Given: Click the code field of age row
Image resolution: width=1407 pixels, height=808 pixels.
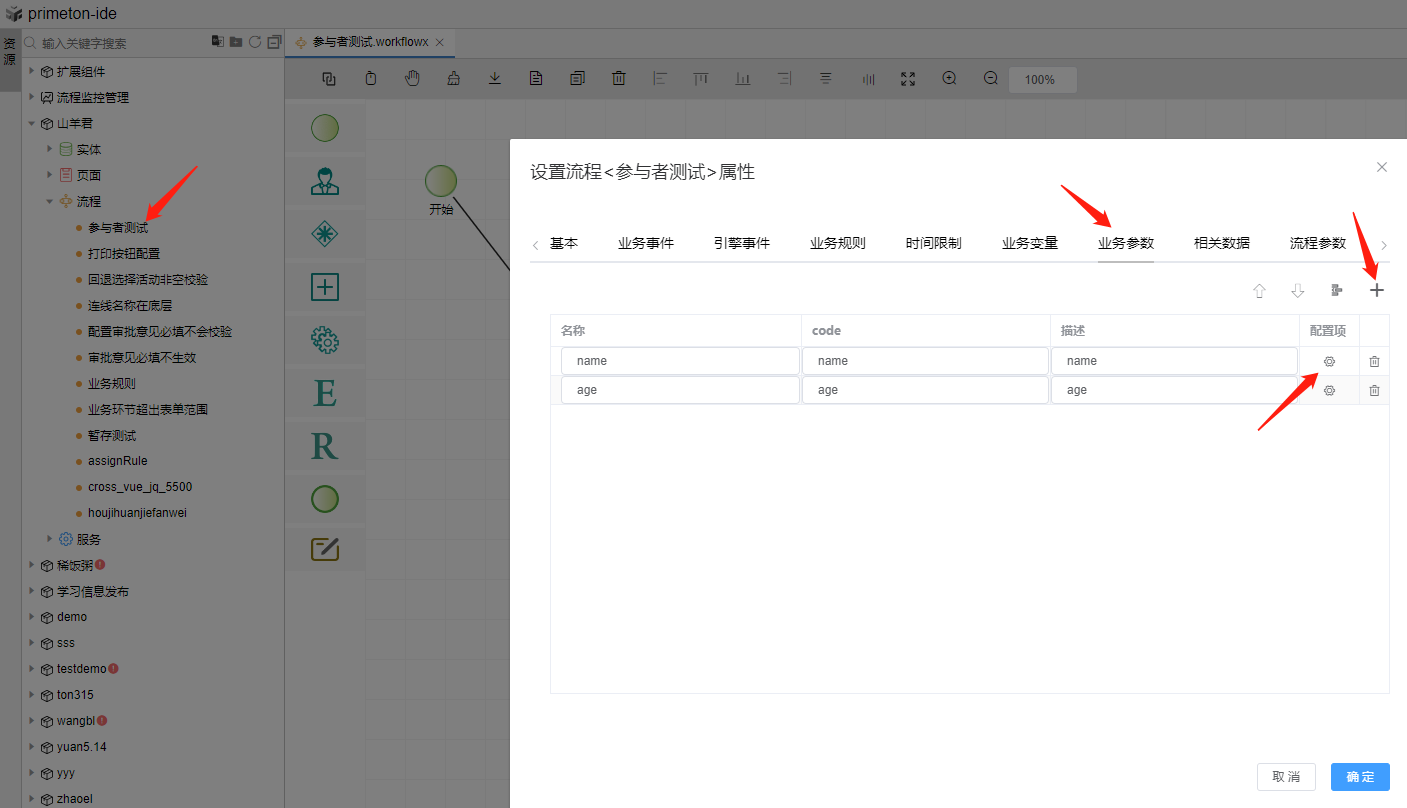Looking at the screenshot, I should [x=924, y=390].
